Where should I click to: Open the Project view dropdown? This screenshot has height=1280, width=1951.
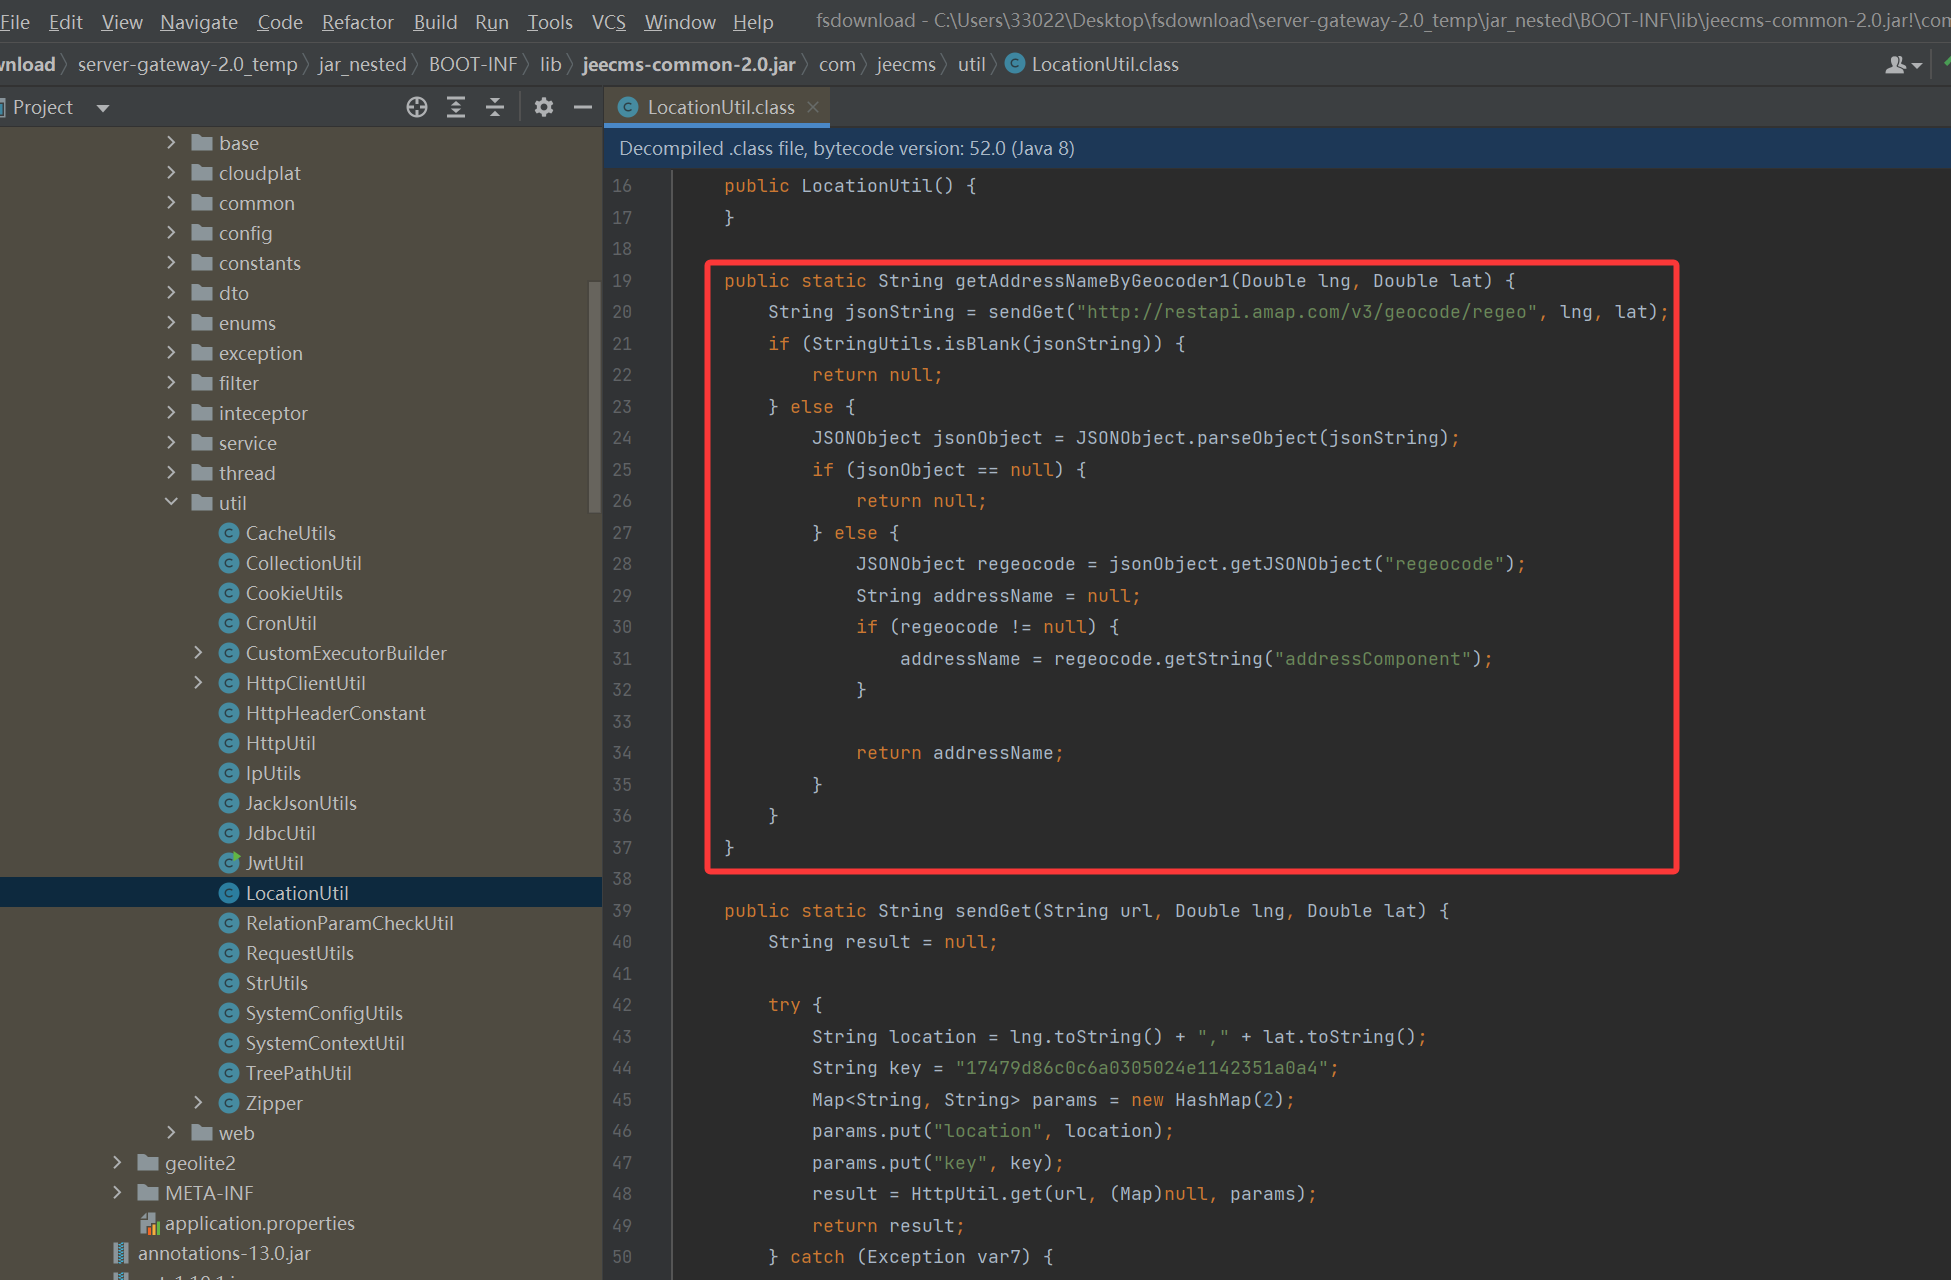point(102,108)
